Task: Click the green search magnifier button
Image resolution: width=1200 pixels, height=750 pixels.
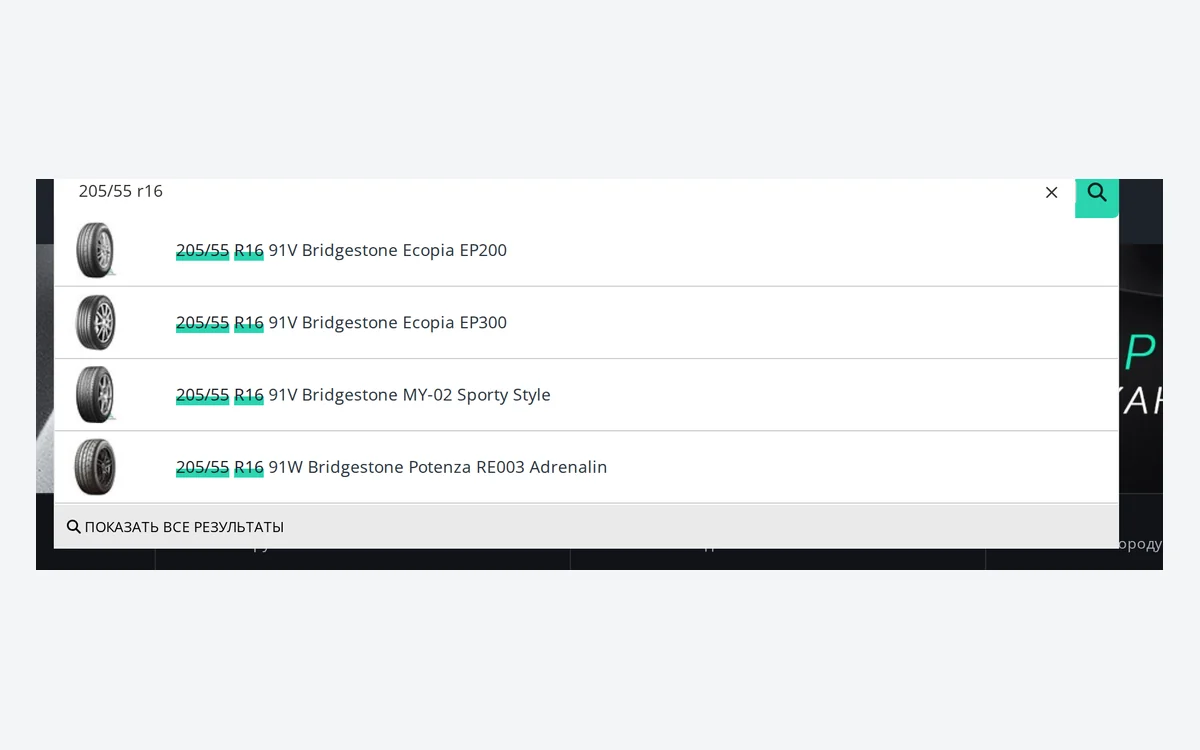Action: [1096, 197]
